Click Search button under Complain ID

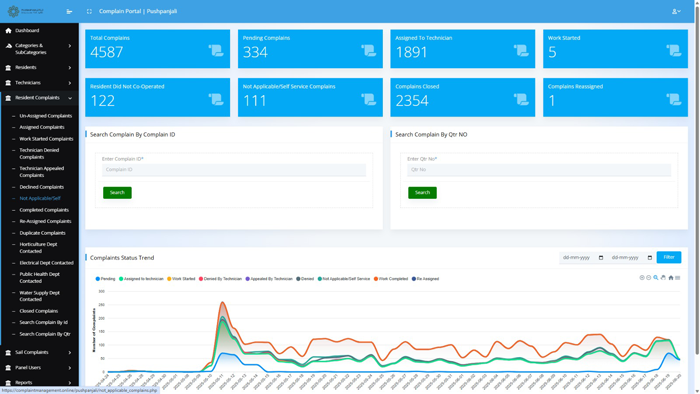(117, 192)
